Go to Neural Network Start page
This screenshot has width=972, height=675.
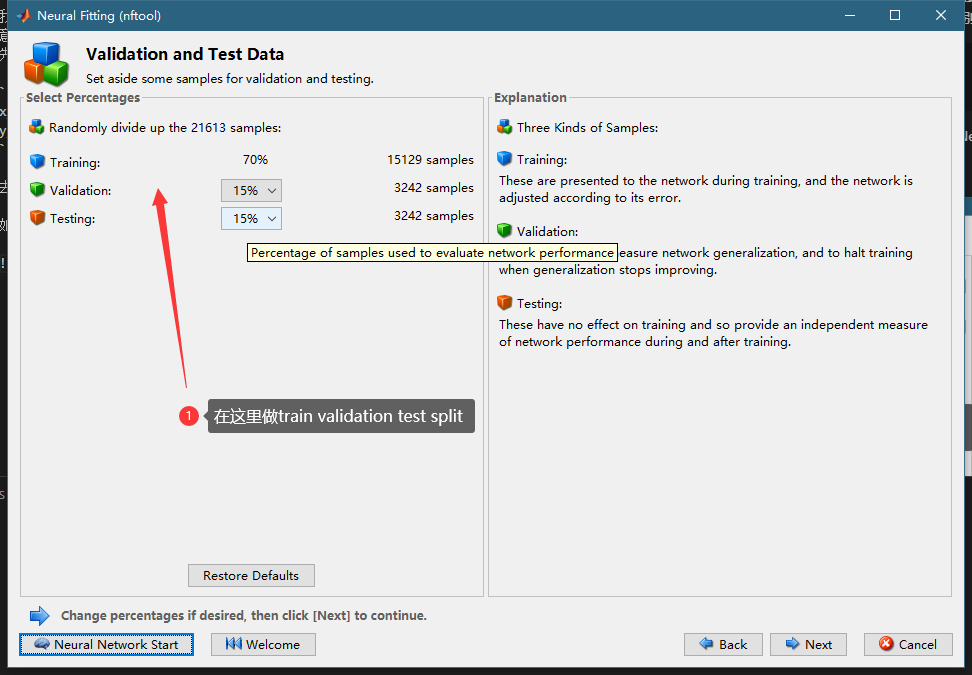tap(106, 645)
